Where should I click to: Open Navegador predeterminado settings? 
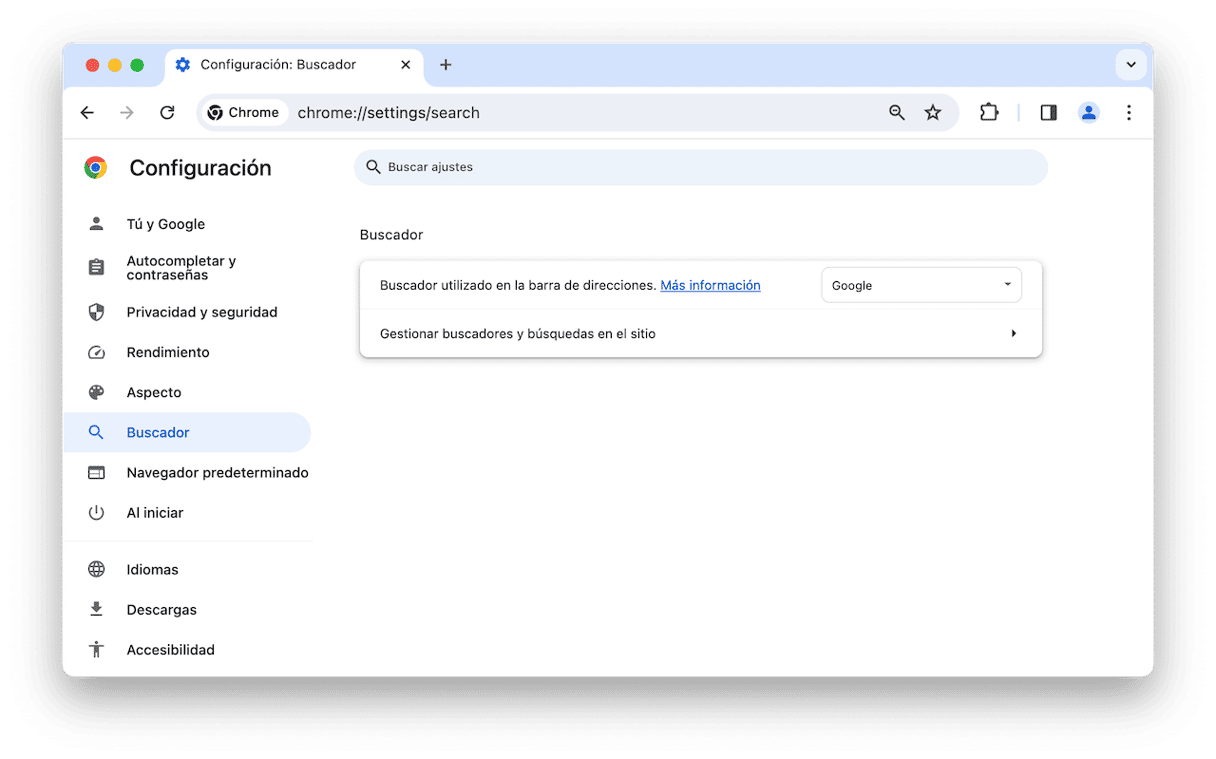click(x=188, y=472)
